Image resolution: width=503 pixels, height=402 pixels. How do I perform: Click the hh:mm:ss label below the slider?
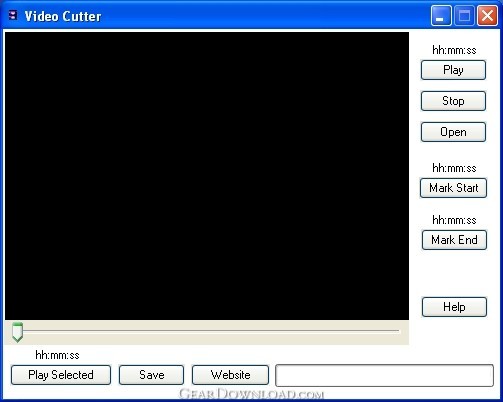[x=57, y=355]
